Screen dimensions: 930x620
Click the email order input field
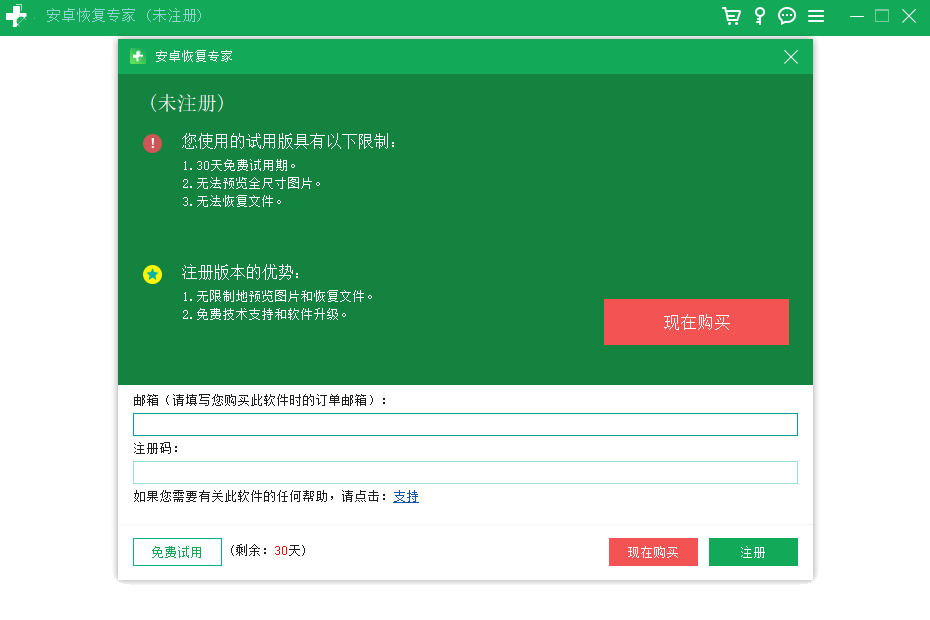(x=465, y=424)
